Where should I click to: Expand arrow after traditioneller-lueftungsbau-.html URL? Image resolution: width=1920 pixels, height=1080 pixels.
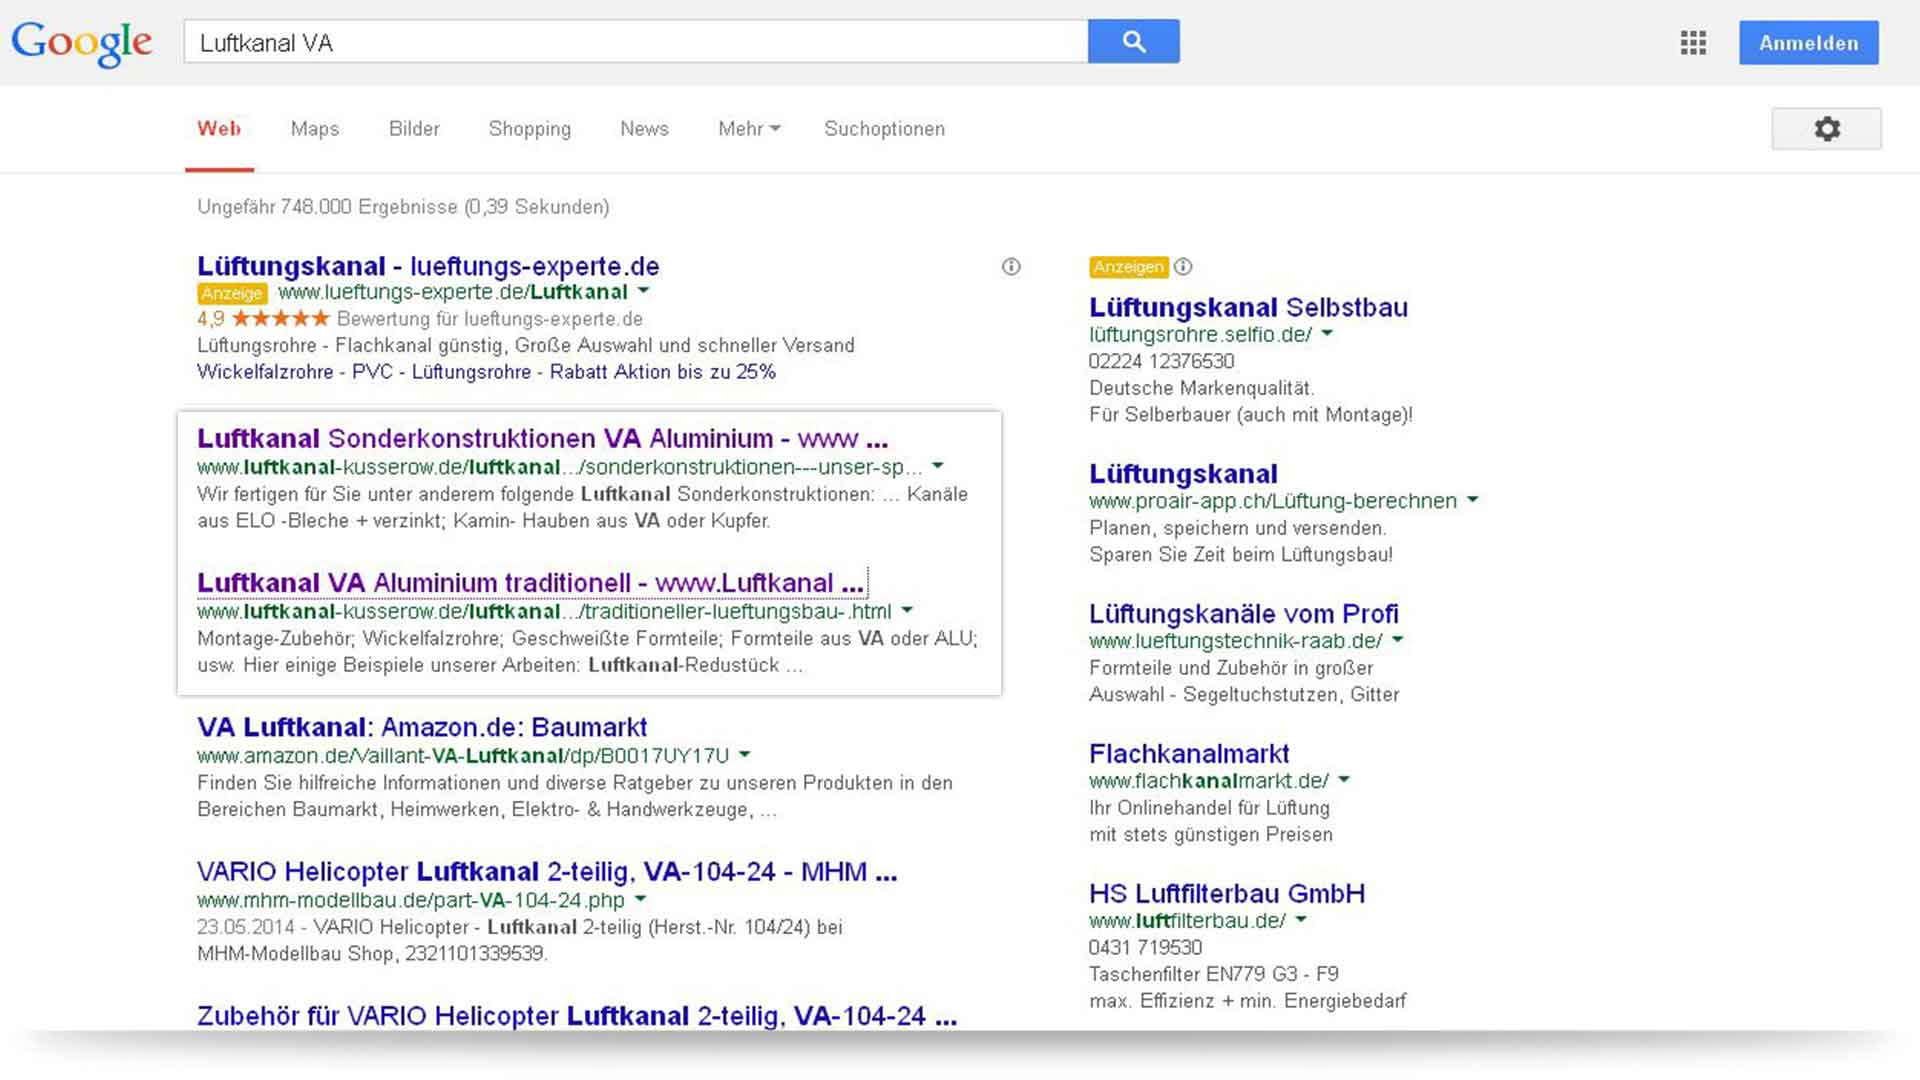point(907,610)
